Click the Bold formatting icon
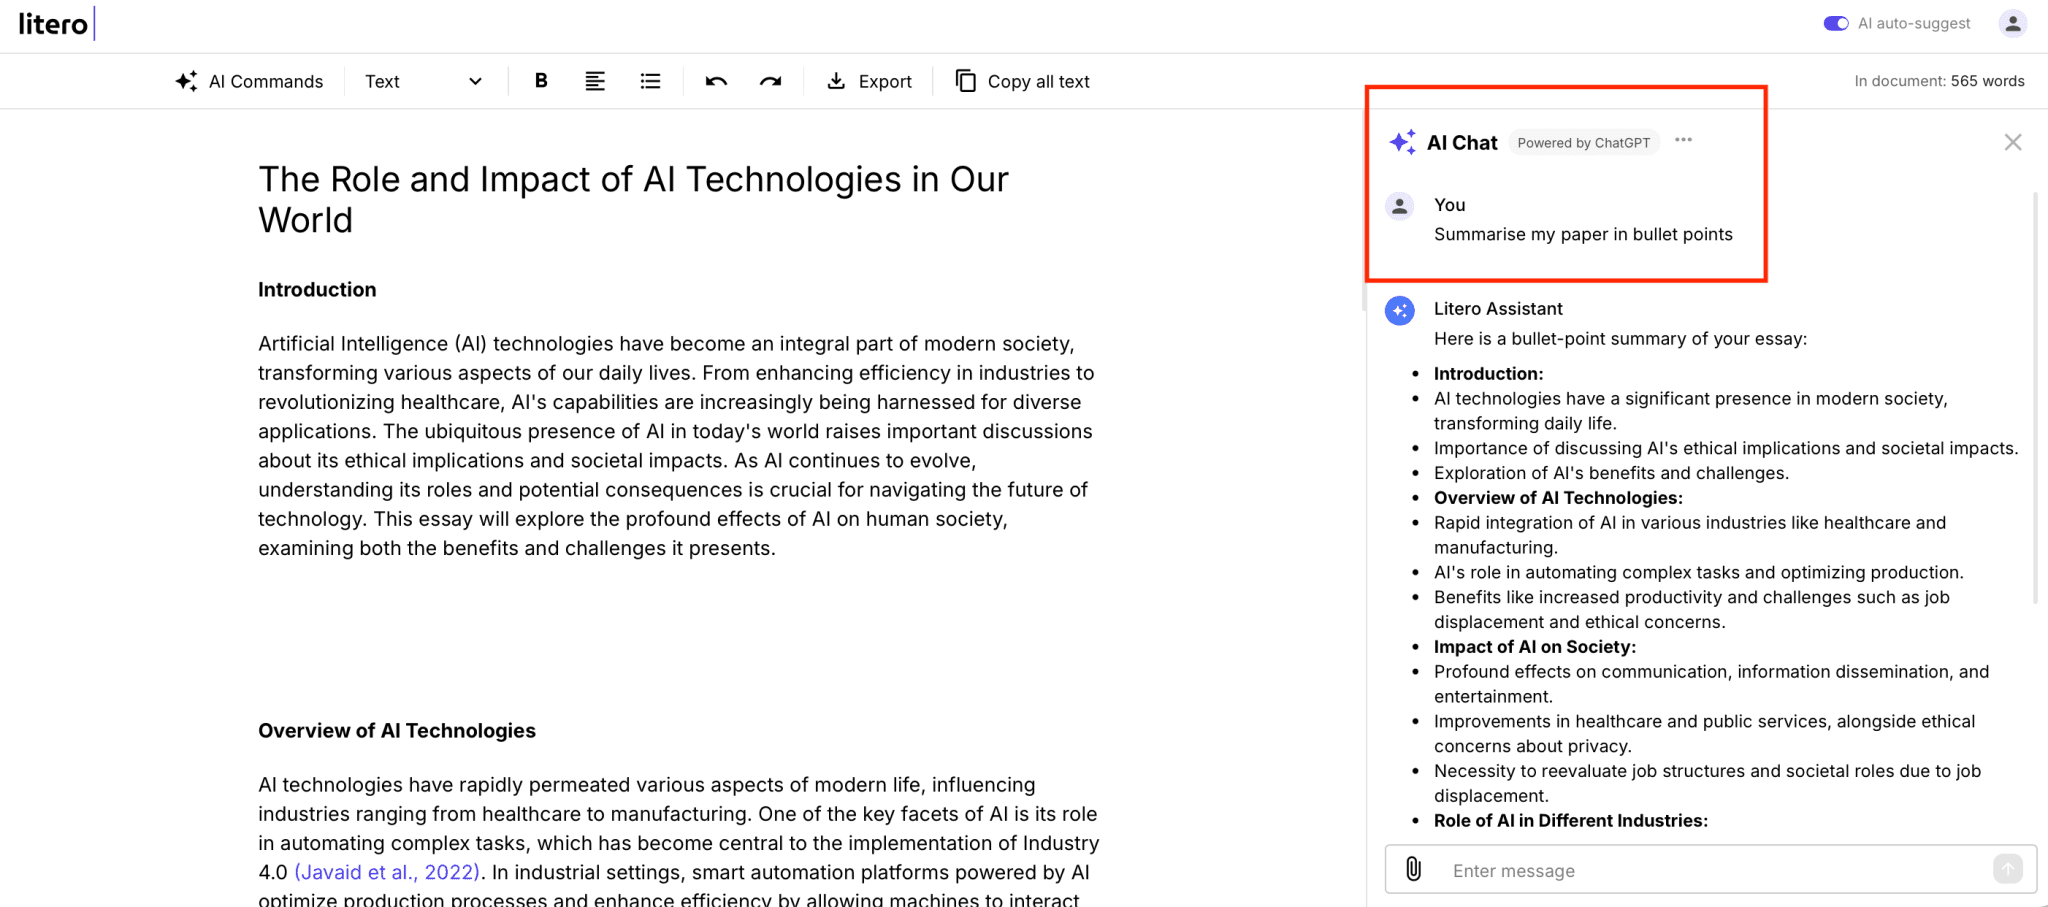The image size is (2048, 907). pos(541,81)
